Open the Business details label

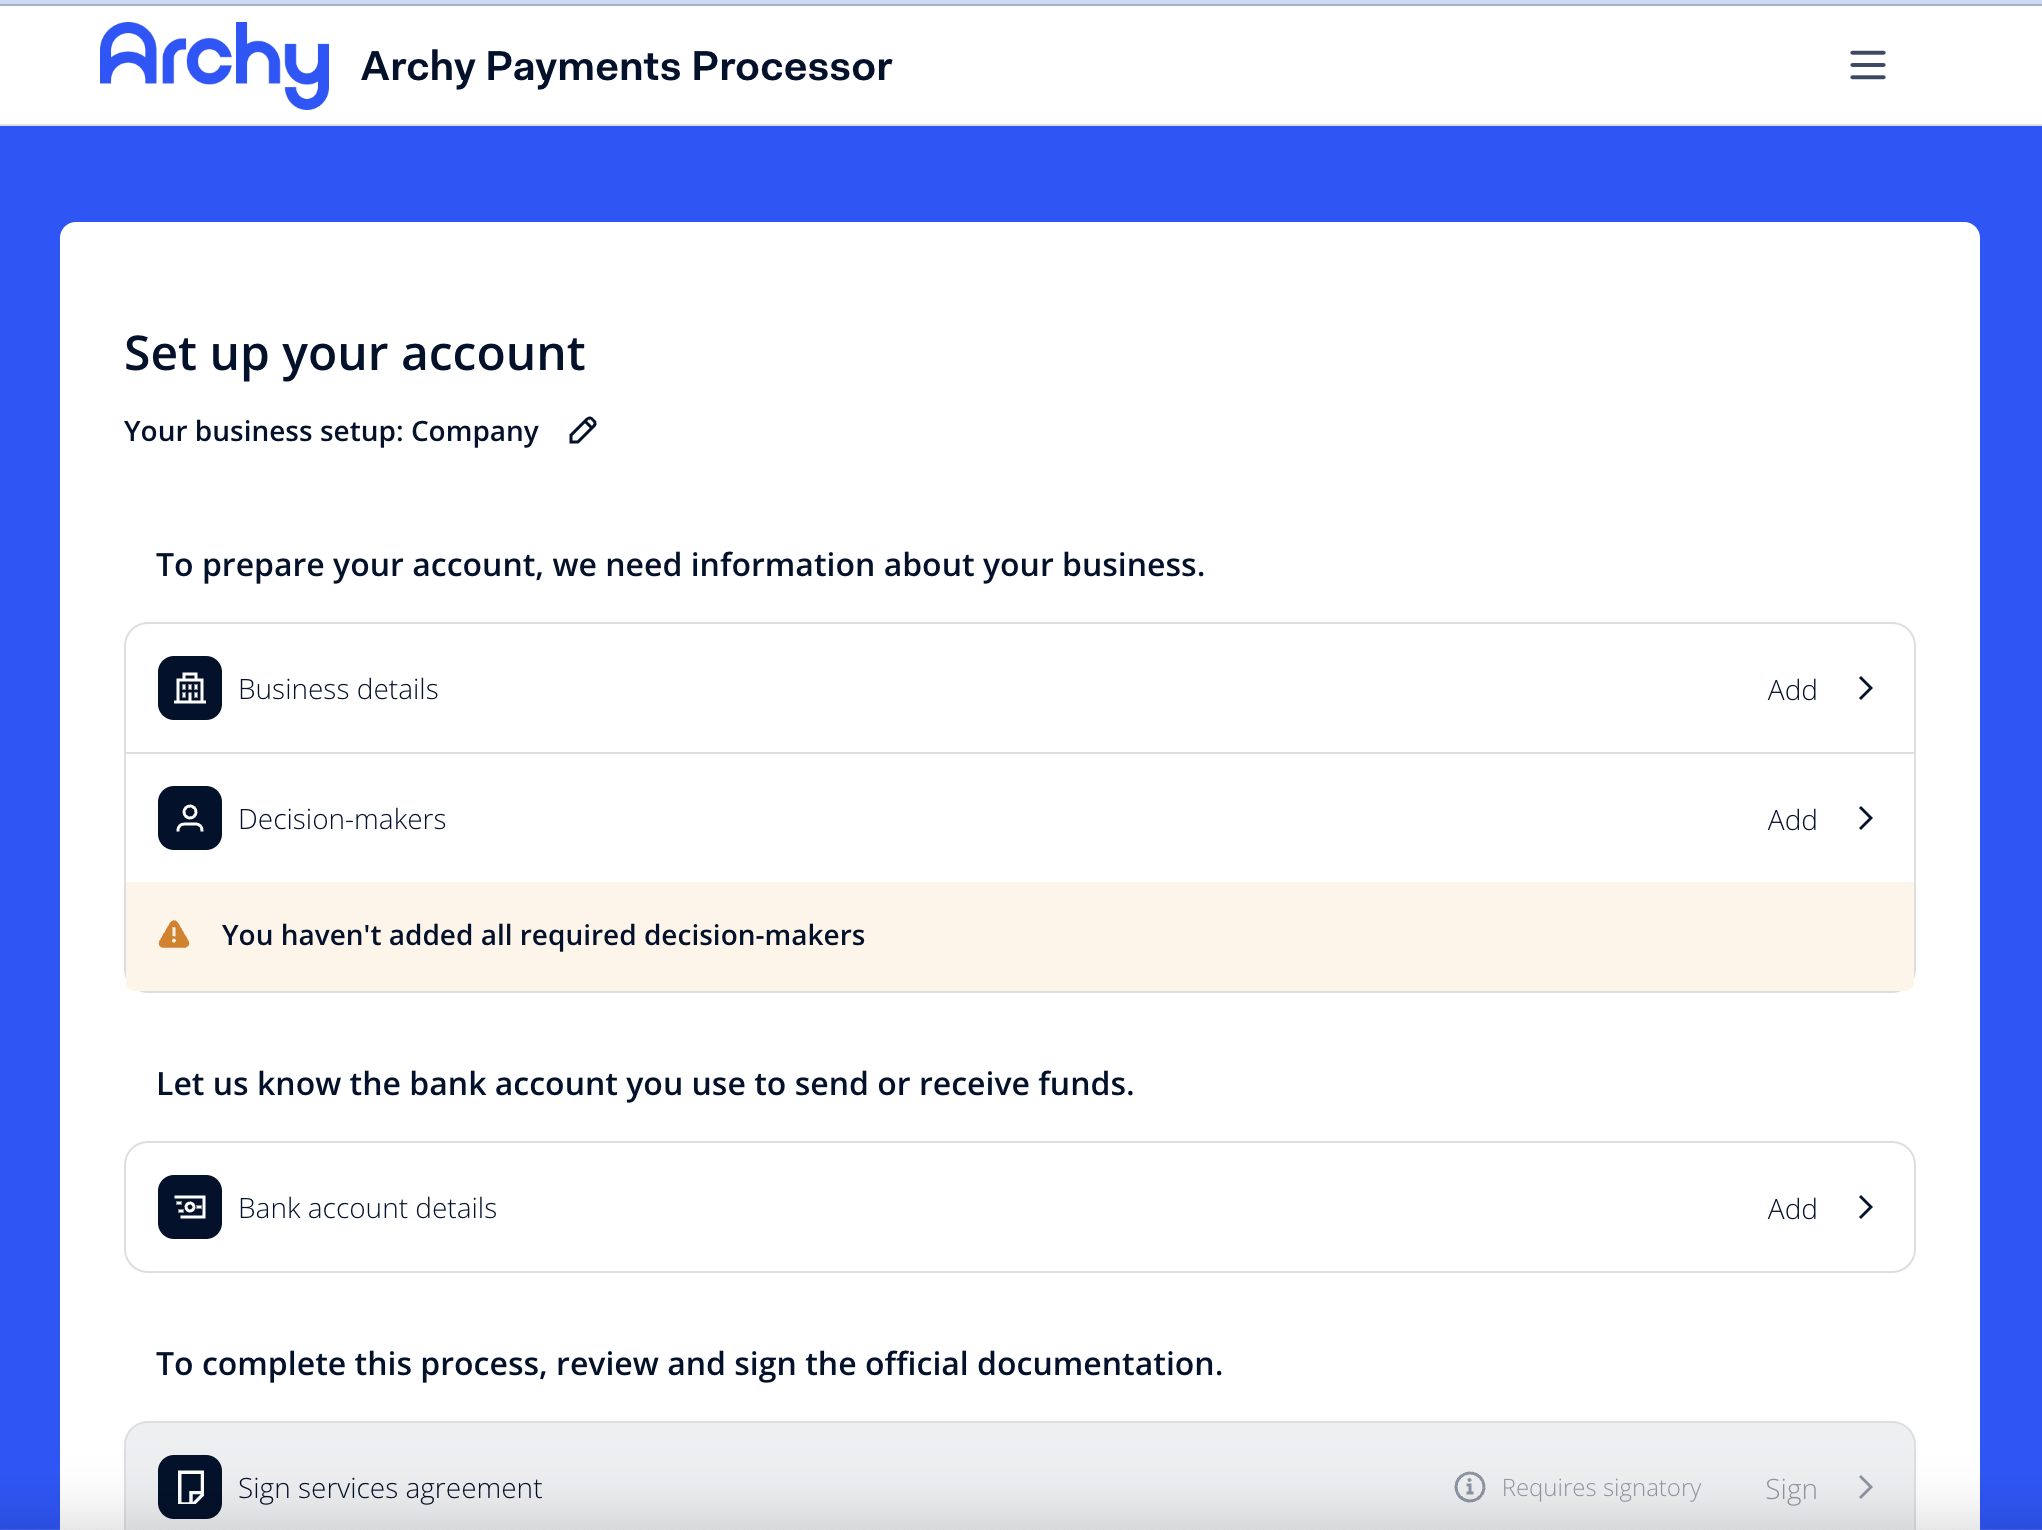[338, 689]
